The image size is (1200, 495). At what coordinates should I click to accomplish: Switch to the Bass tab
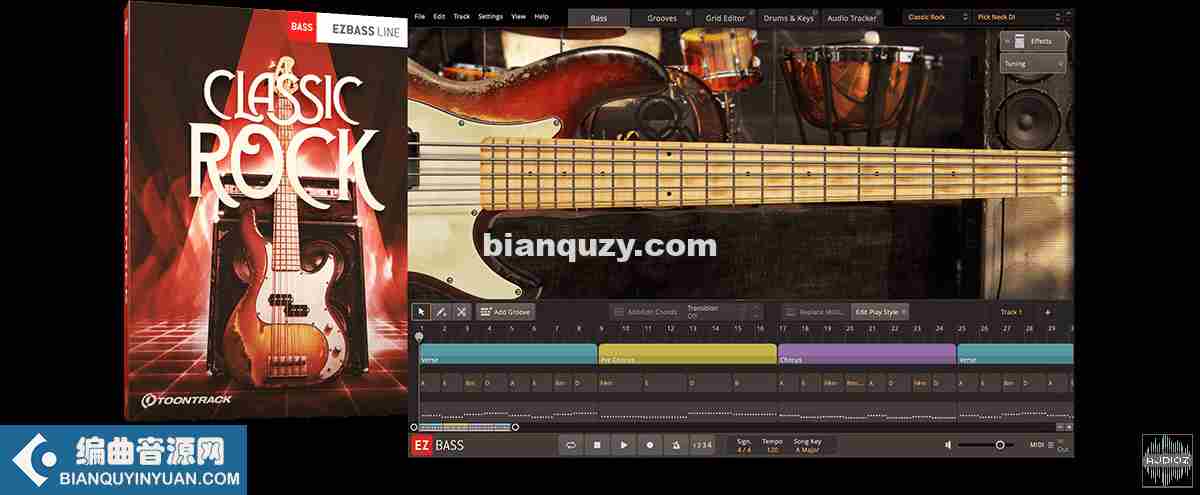coord(599,18)
